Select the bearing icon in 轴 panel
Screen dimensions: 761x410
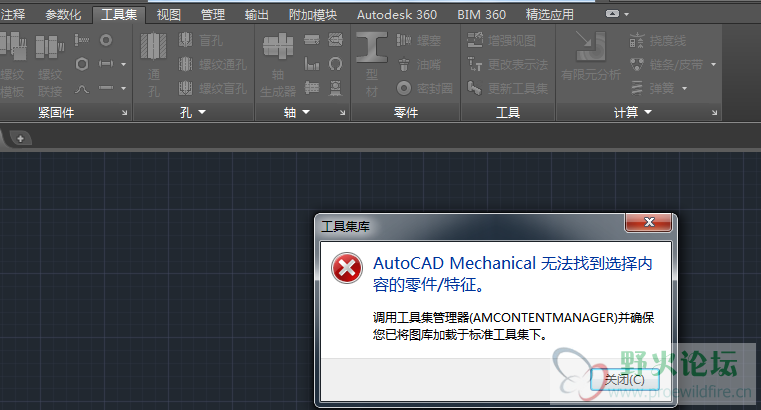(x=335, y=88)
